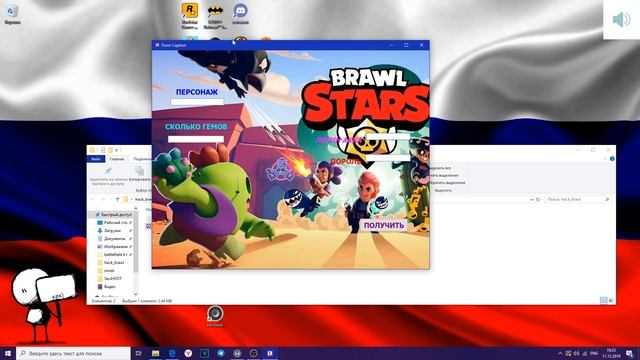Switch ENG input language in tray
640x360 pixels.
click(x=594, y=353)
